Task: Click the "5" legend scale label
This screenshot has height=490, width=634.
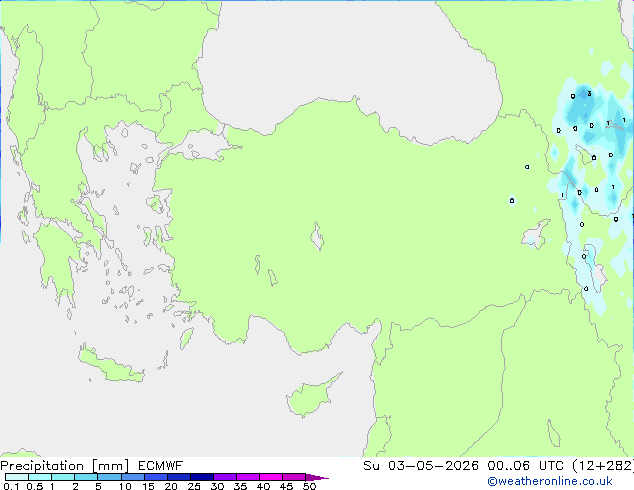Action: 98,486
